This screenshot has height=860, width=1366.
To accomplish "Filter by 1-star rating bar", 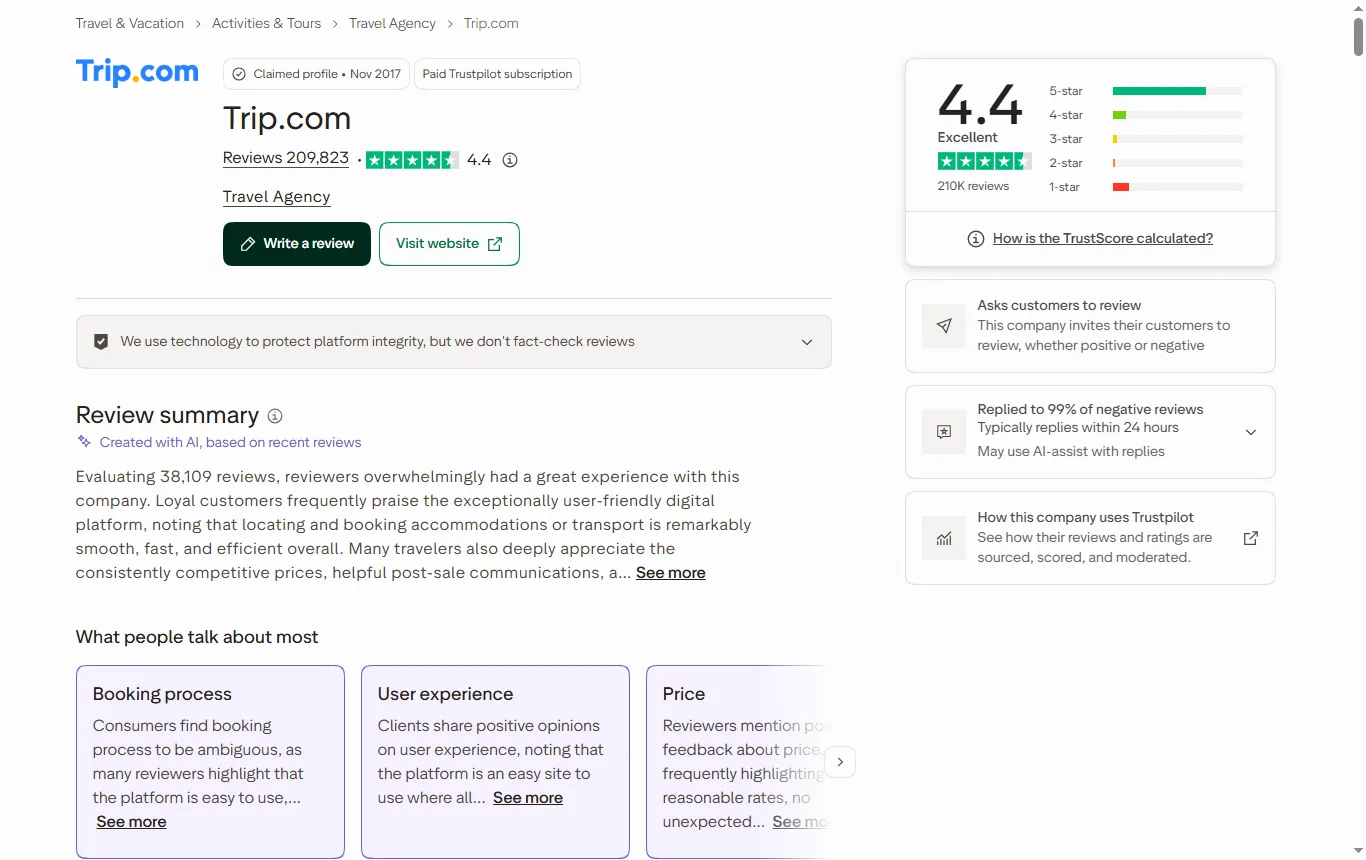I will 1146,187.
